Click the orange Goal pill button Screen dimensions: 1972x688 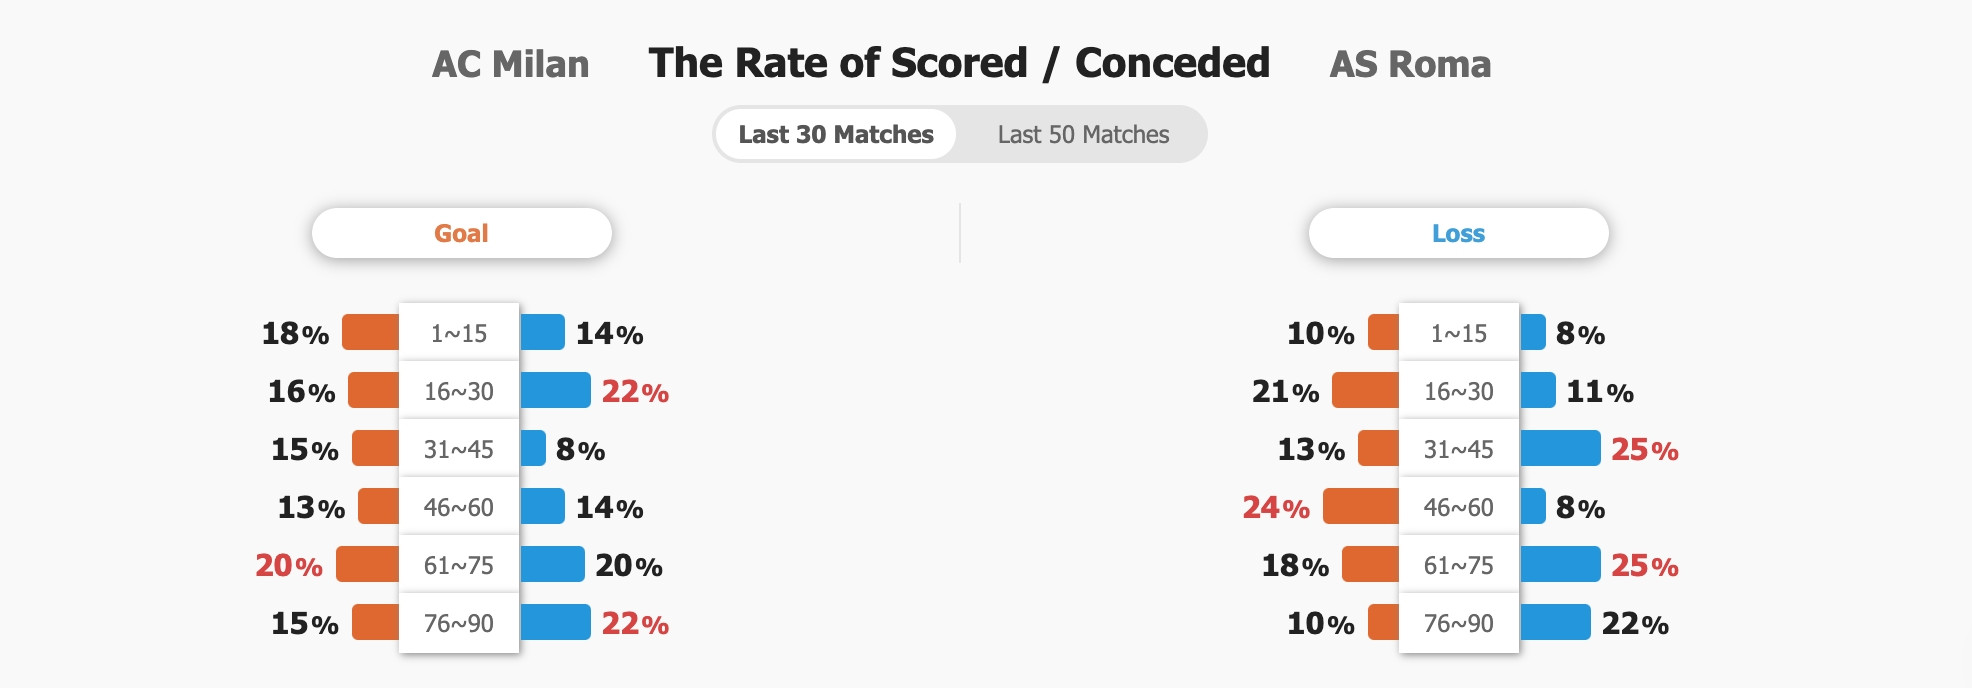click(x=461, y=233)
